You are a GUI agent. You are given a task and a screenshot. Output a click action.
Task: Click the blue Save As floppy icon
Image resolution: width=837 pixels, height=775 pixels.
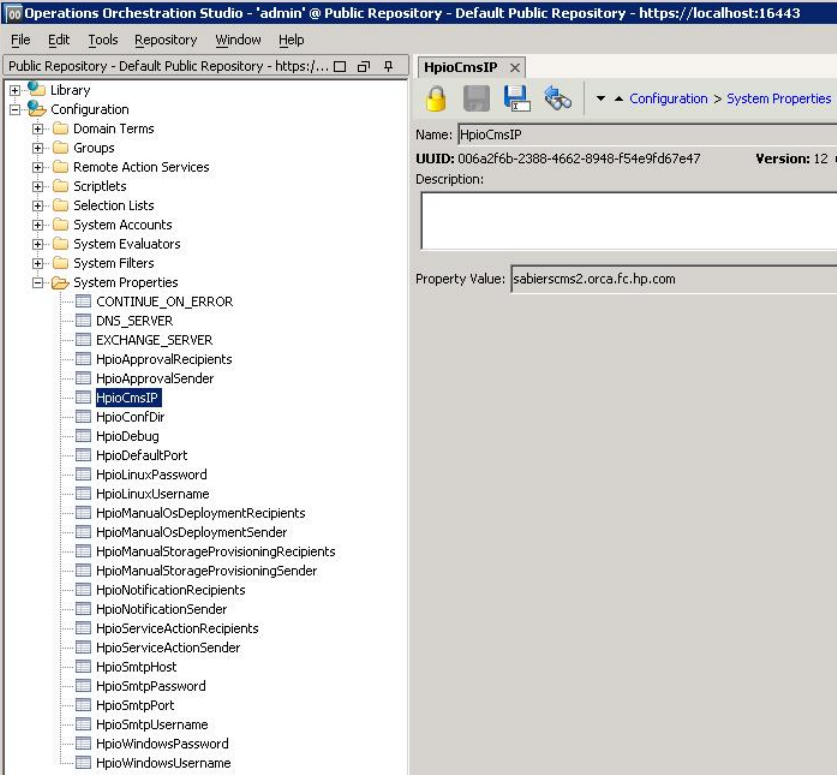click(516, 98)
